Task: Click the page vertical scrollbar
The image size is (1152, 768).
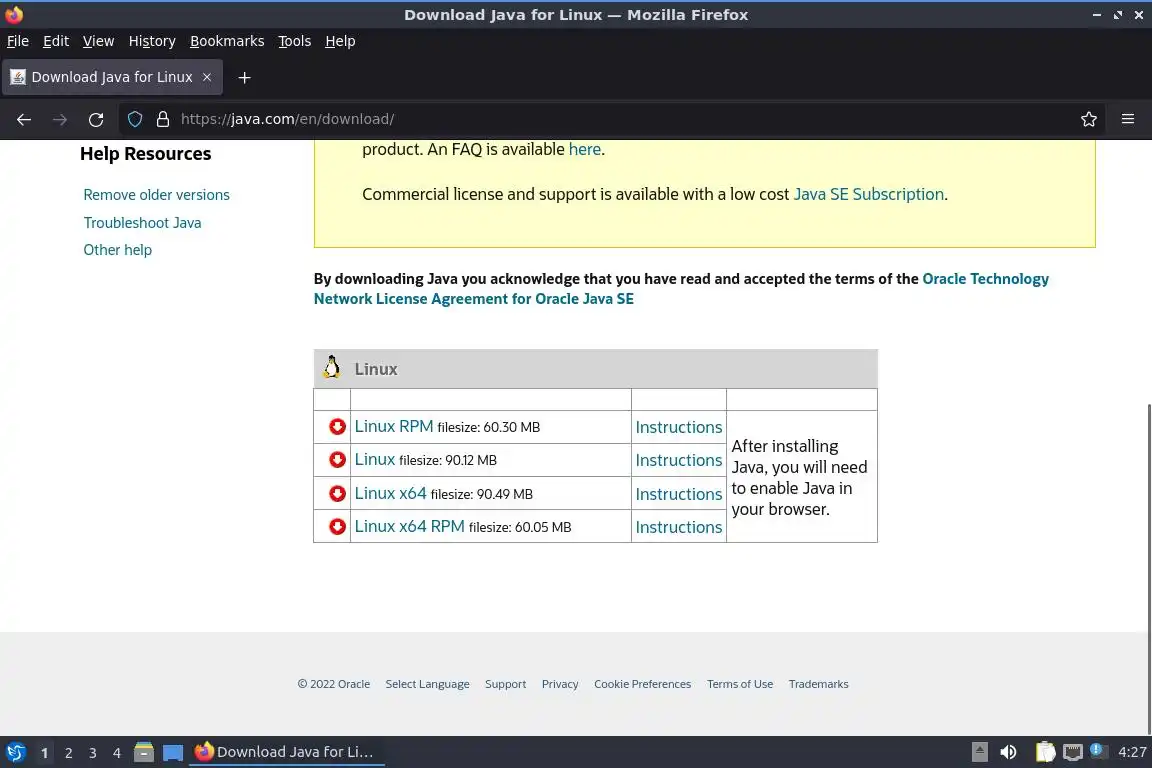Action: point(1148,568)
